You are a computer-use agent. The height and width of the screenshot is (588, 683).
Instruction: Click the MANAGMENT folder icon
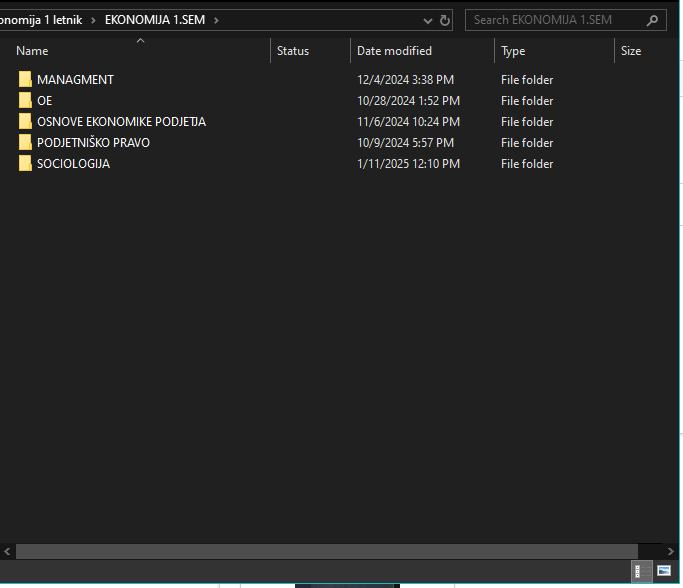25,80
